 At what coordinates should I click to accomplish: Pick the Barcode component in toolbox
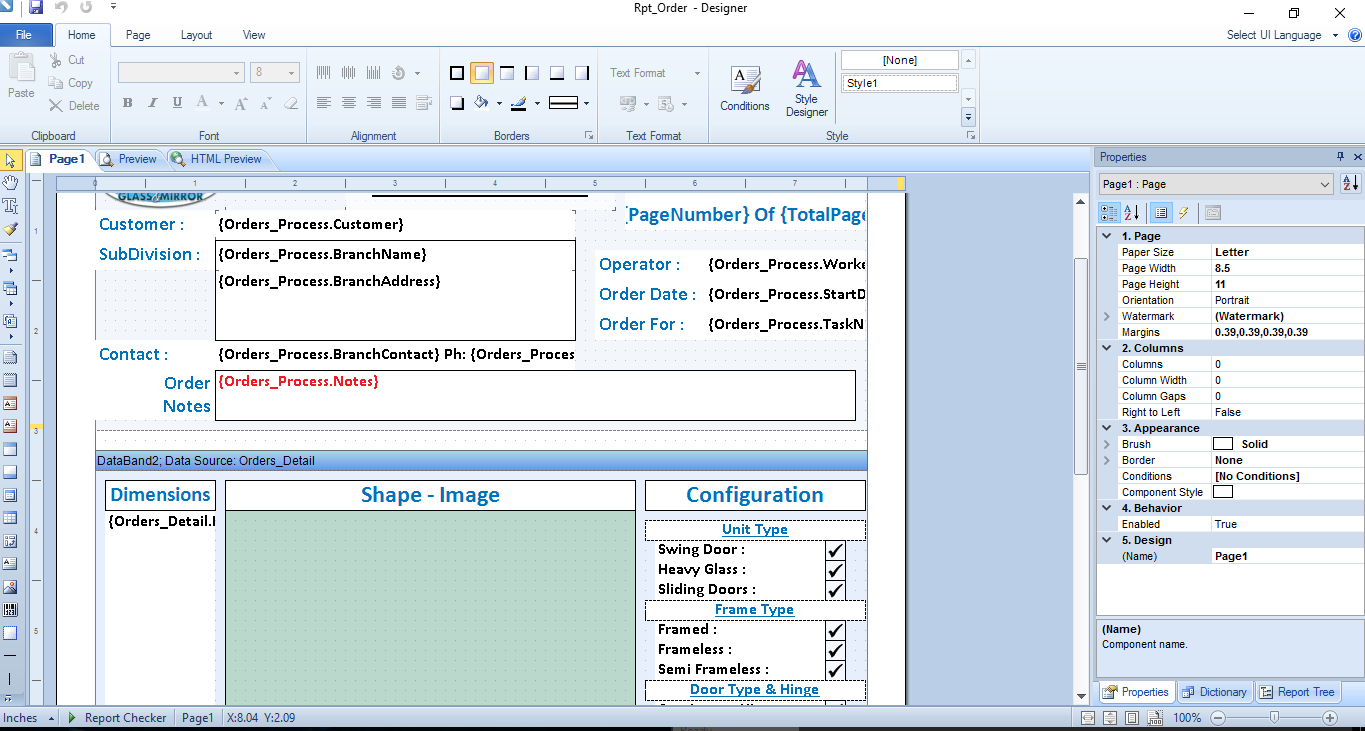coord(10,610)
